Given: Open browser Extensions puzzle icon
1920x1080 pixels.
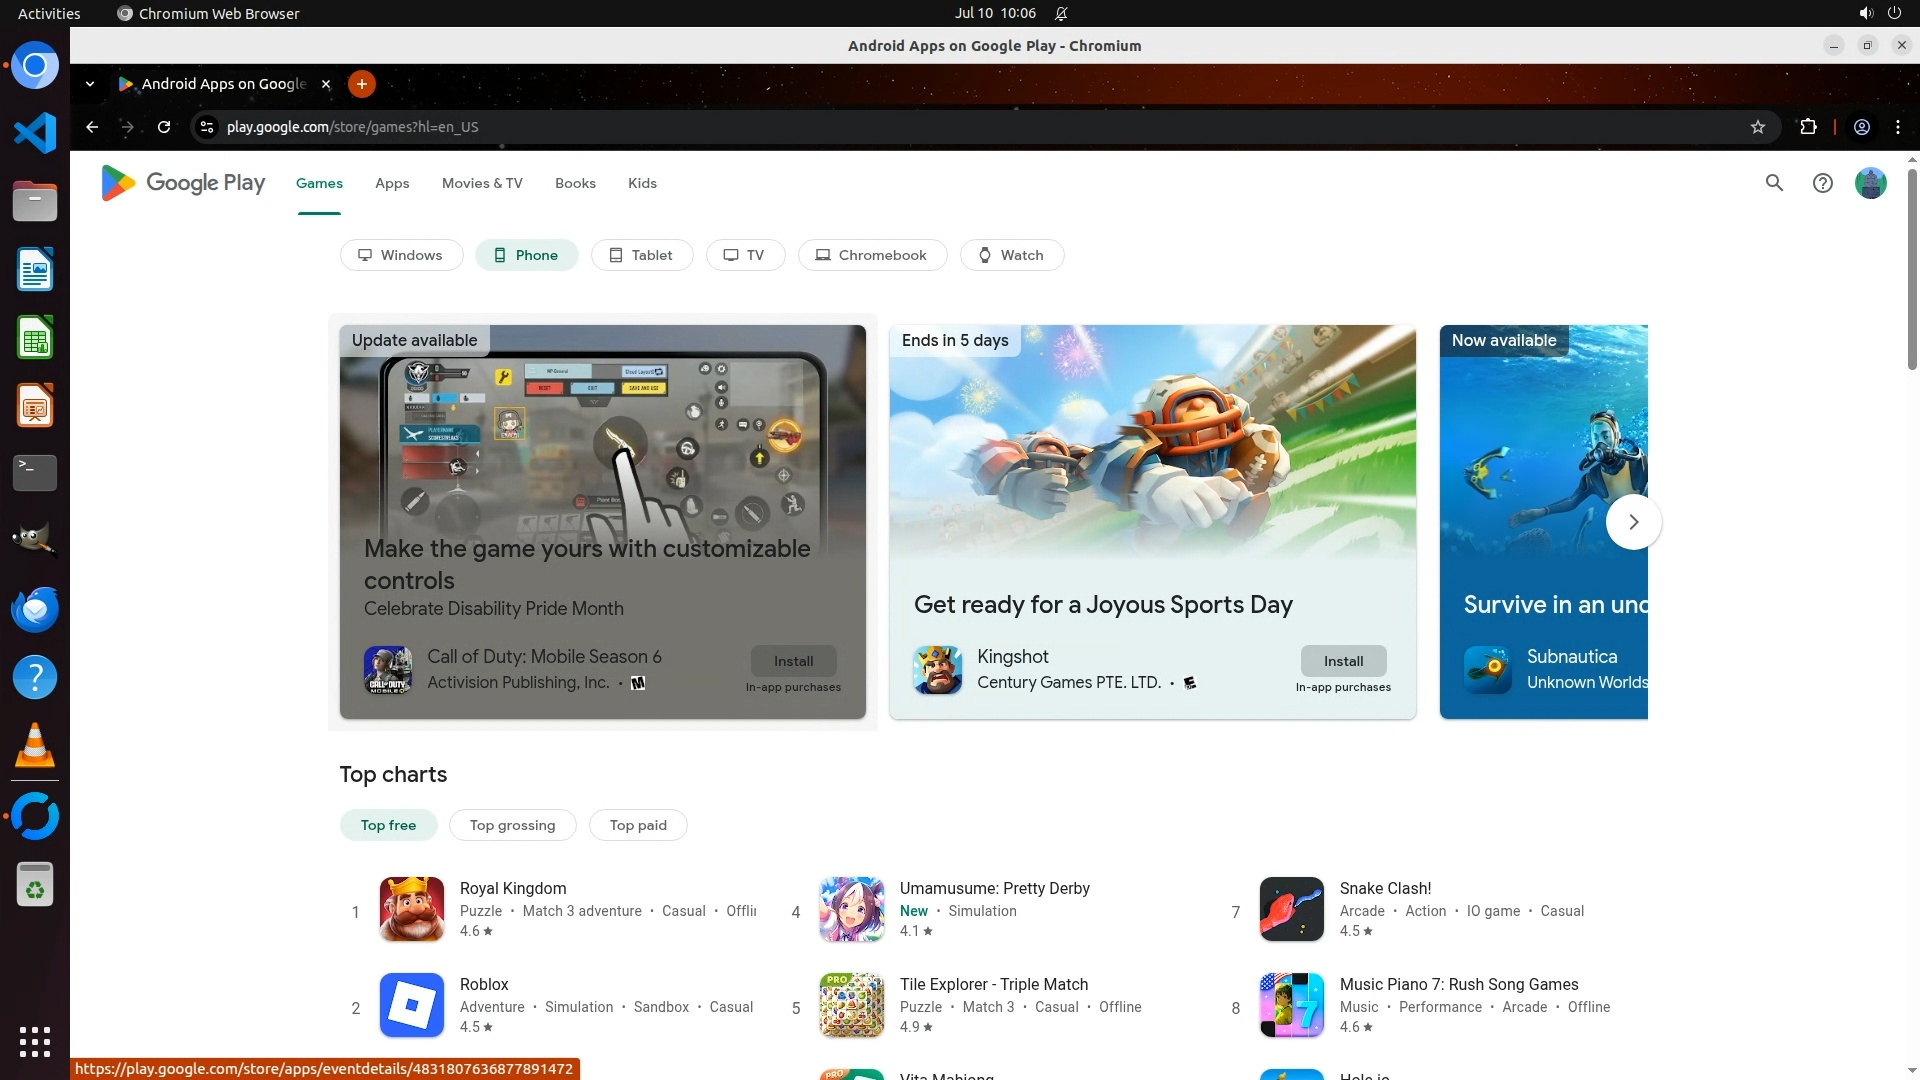Looking at the screenshot, I should point(1808,127).
